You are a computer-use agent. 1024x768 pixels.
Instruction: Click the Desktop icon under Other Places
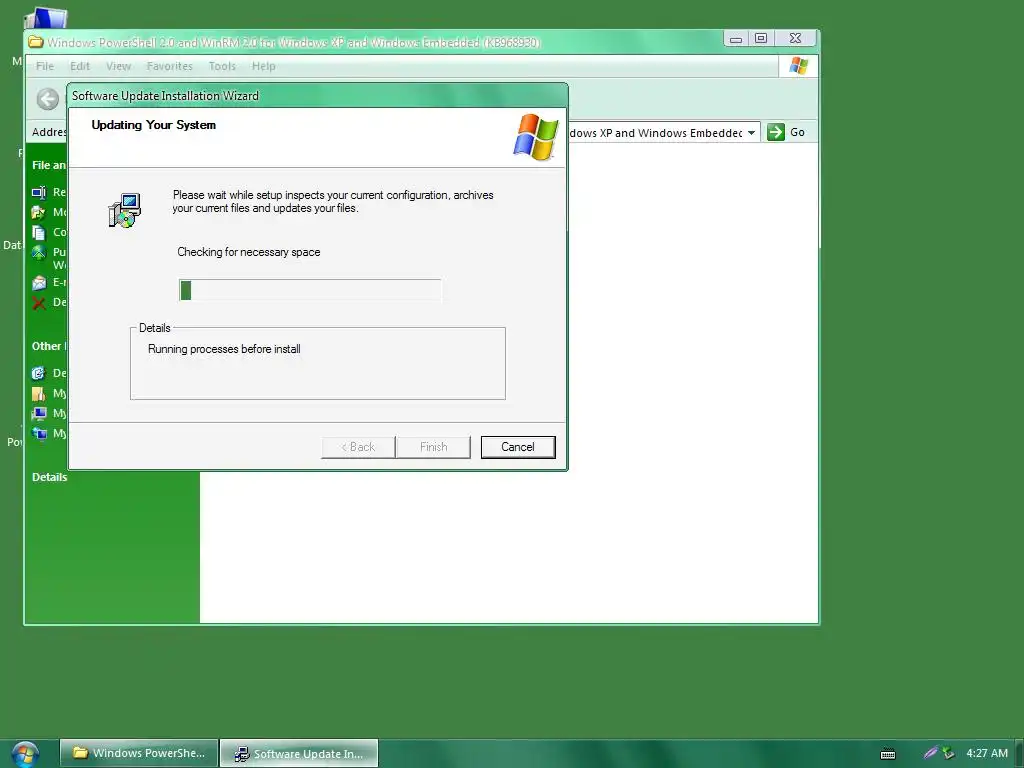click(39, 373)
